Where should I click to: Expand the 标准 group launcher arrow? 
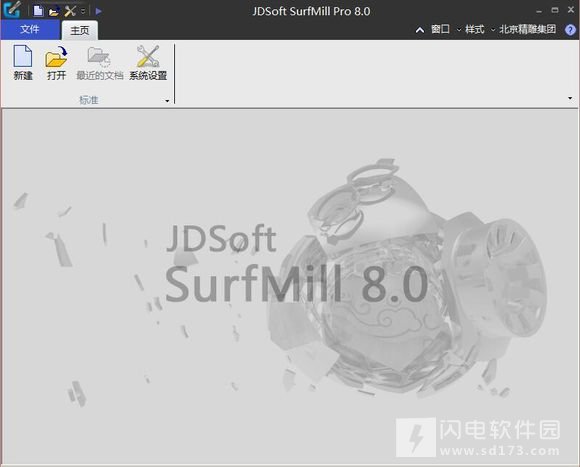pos(167,101)
